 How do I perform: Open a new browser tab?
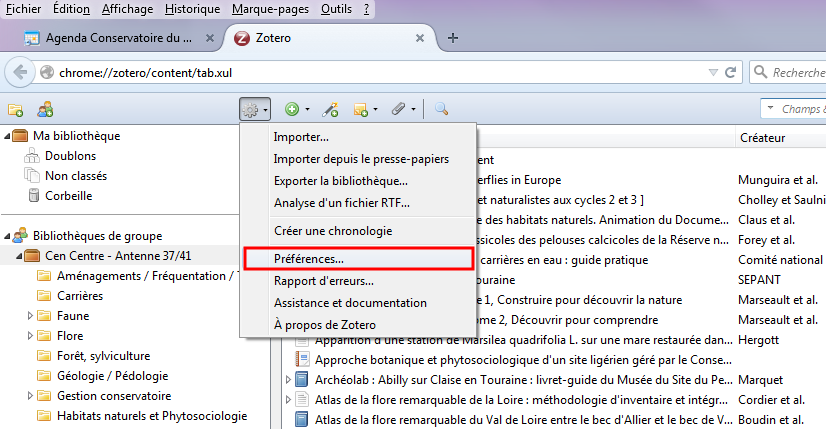coord(453,39)
